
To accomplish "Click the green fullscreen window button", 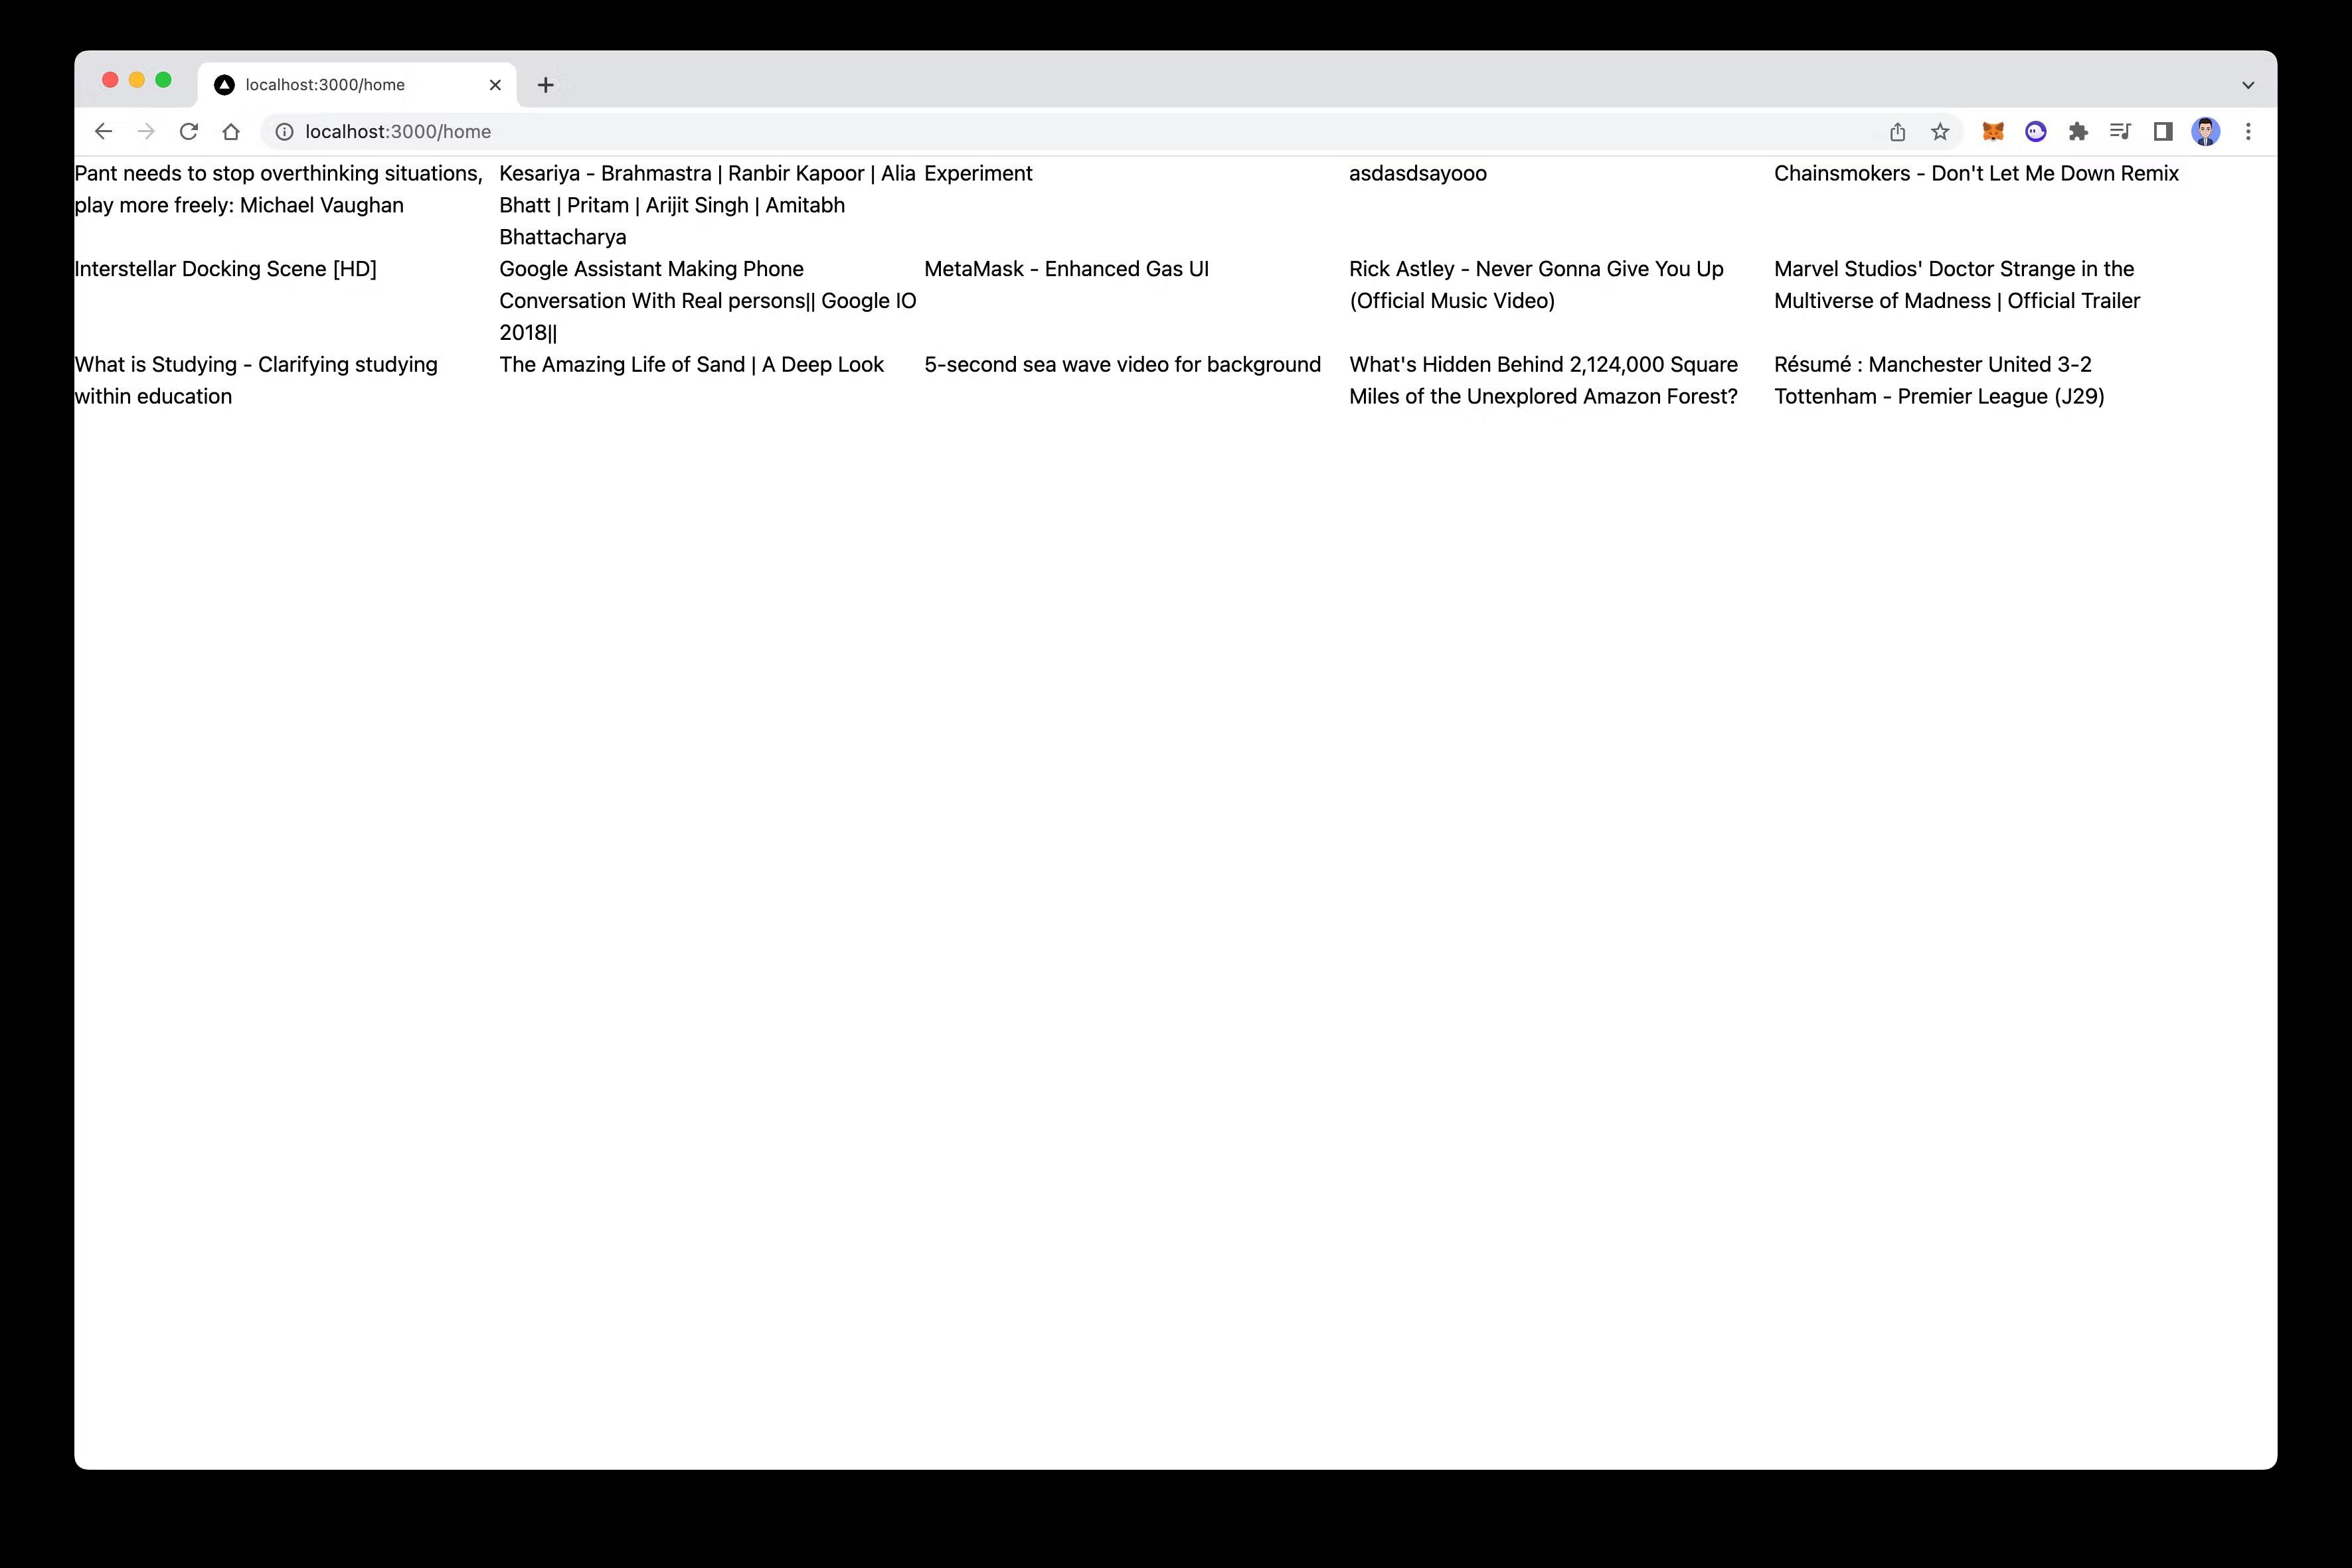I will tap(164, 80).
